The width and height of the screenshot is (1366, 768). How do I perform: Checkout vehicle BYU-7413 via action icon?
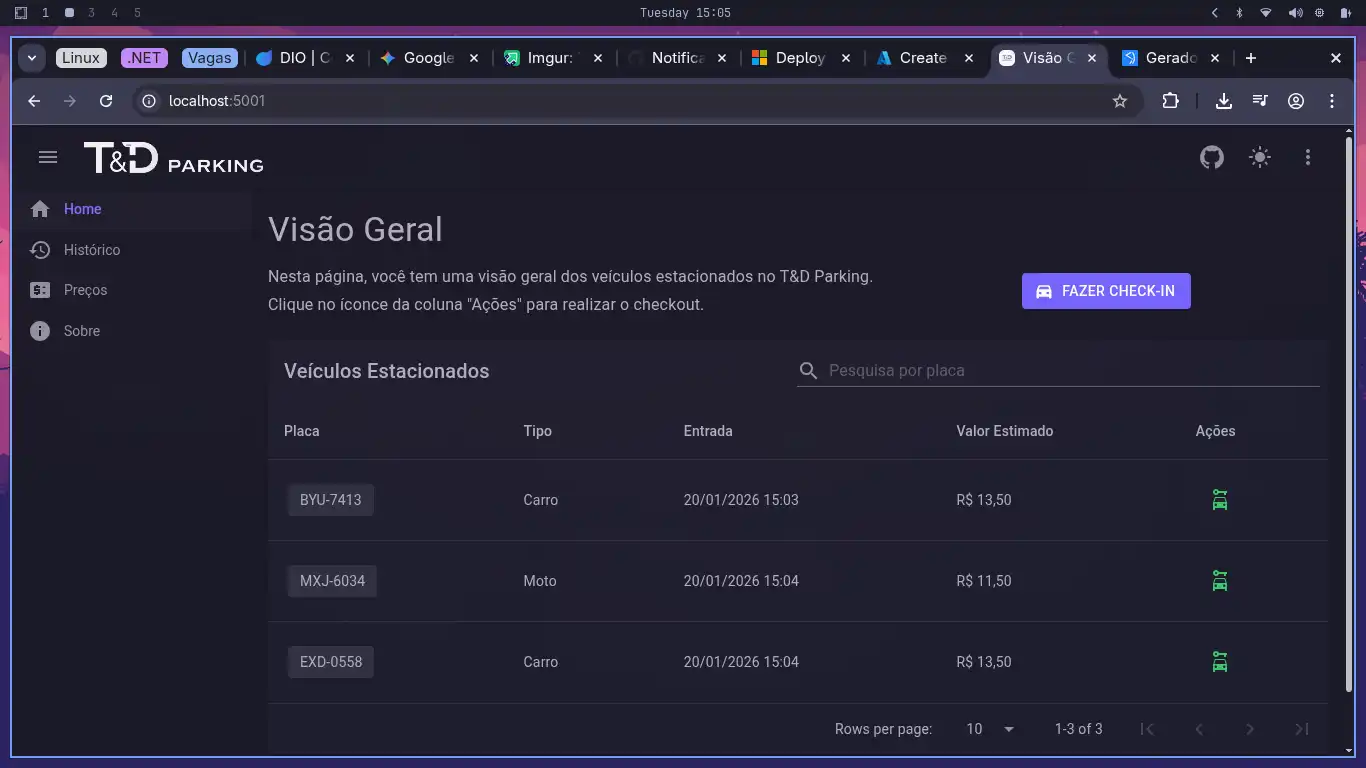[x=1219, y=500]
